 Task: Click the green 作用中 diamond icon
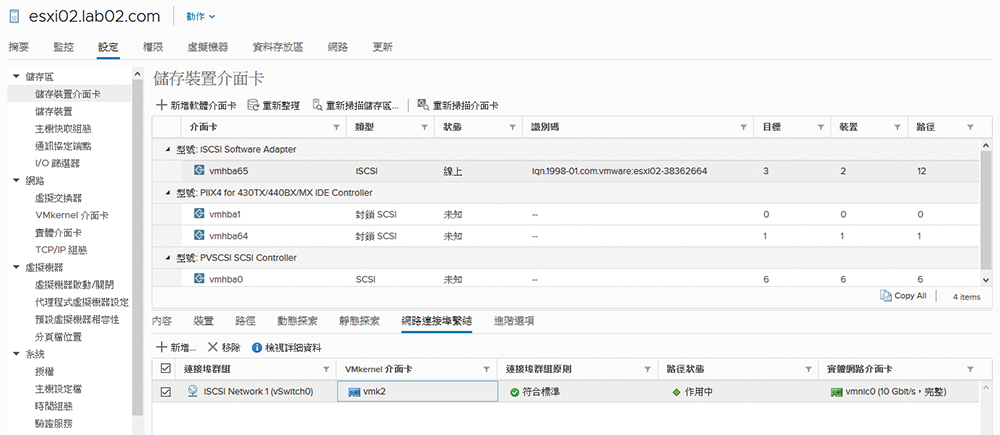tap(677, 392)
